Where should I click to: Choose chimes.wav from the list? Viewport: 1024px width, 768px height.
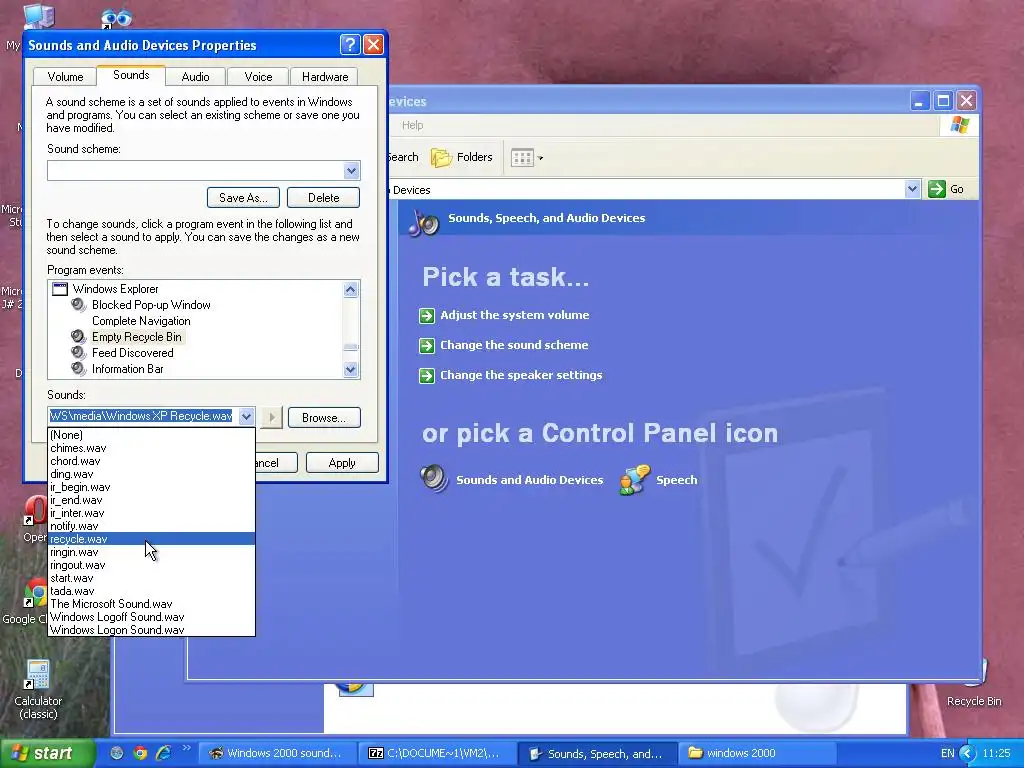pos(152,448)
